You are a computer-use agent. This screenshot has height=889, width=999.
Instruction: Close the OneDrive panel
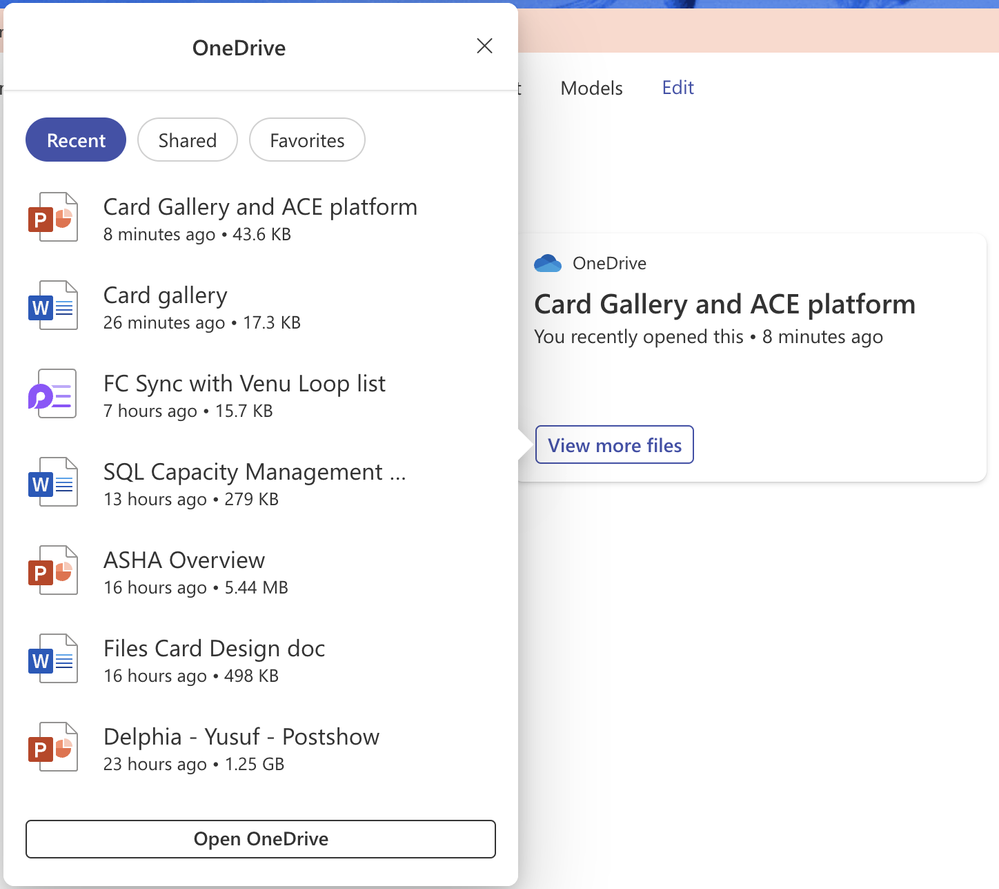484,46
